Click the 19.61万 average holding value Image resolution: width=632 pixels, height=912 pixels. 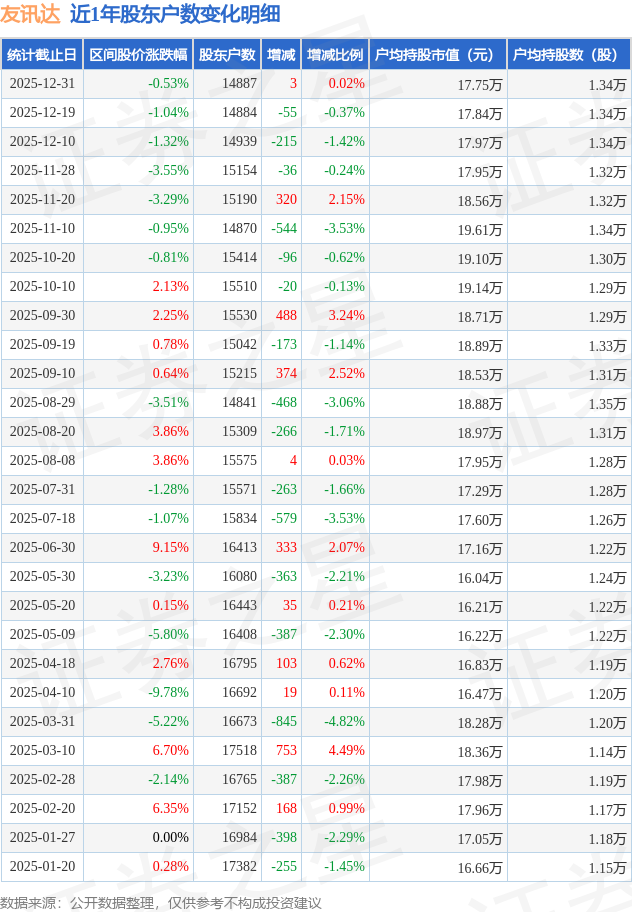coord(479,230)
